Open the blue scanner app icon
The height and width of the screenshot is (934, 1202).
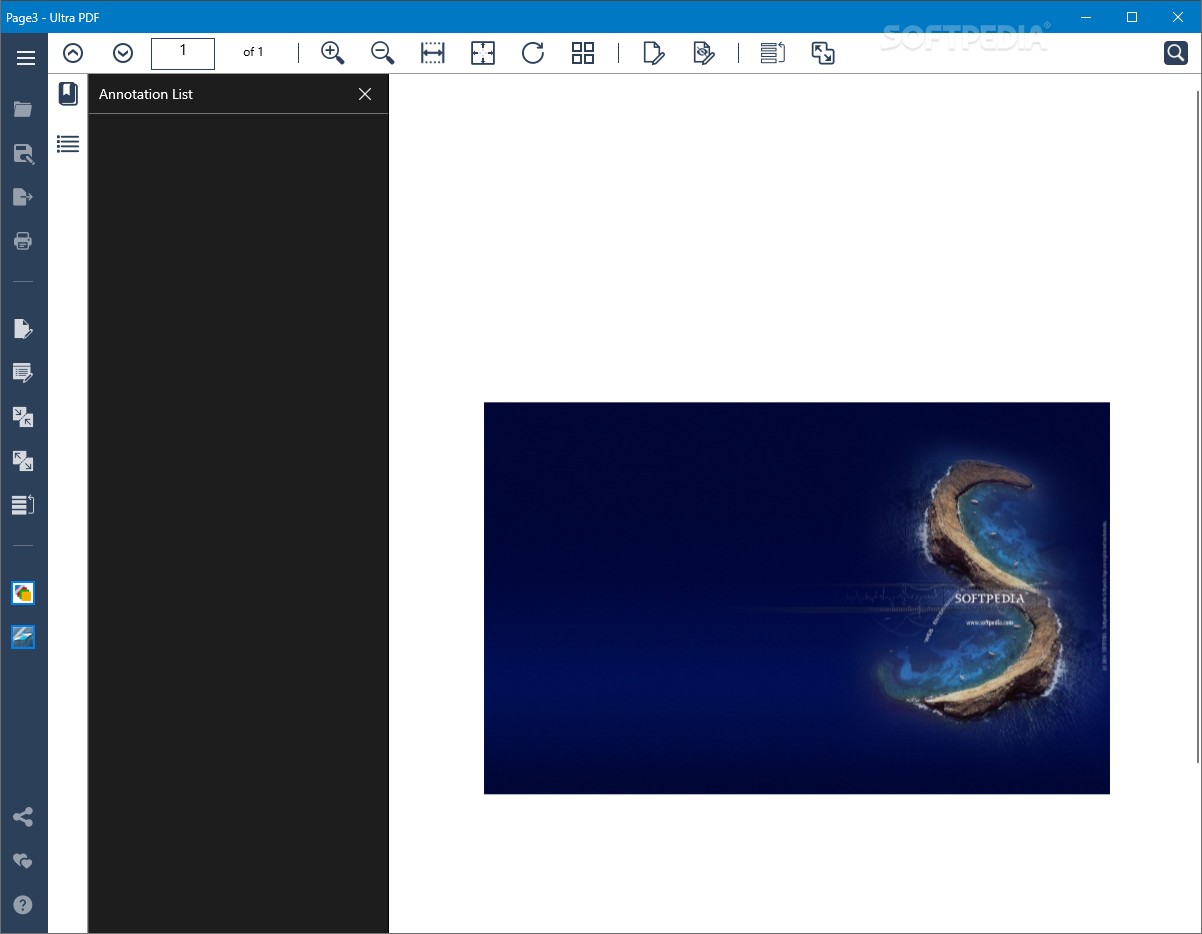pos(23,637)
